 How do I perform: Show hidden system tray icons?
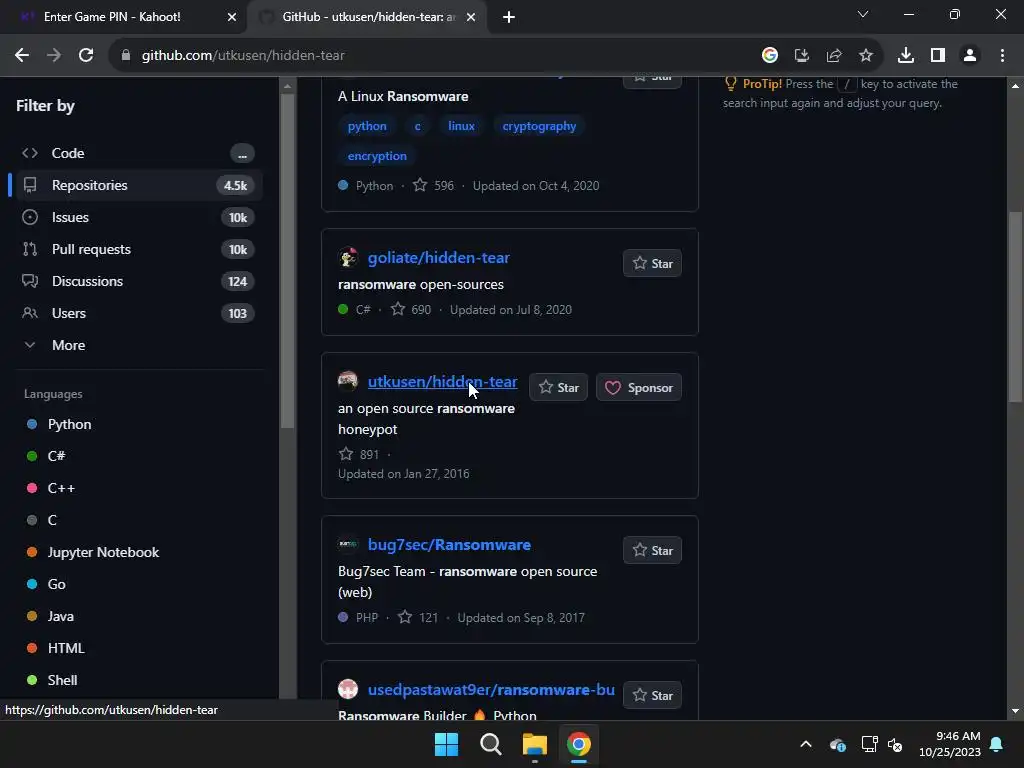806,744
